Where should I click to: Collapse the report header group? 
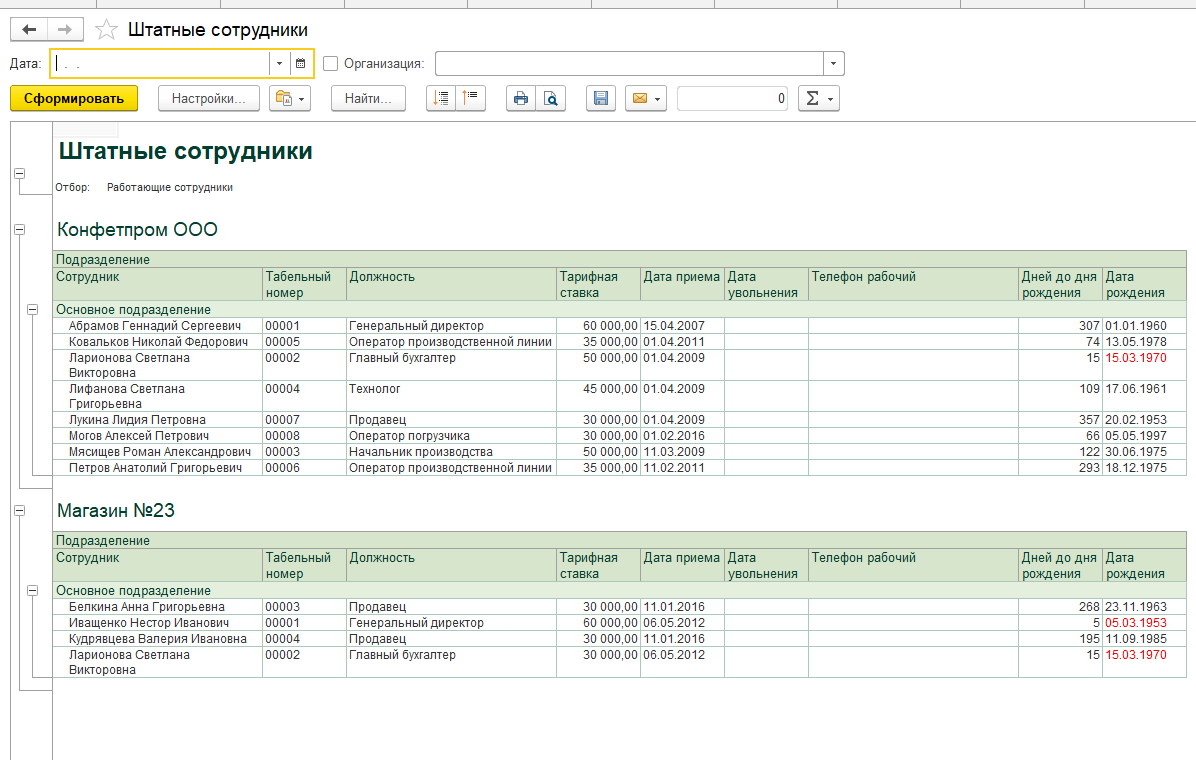tap(20, 174)
